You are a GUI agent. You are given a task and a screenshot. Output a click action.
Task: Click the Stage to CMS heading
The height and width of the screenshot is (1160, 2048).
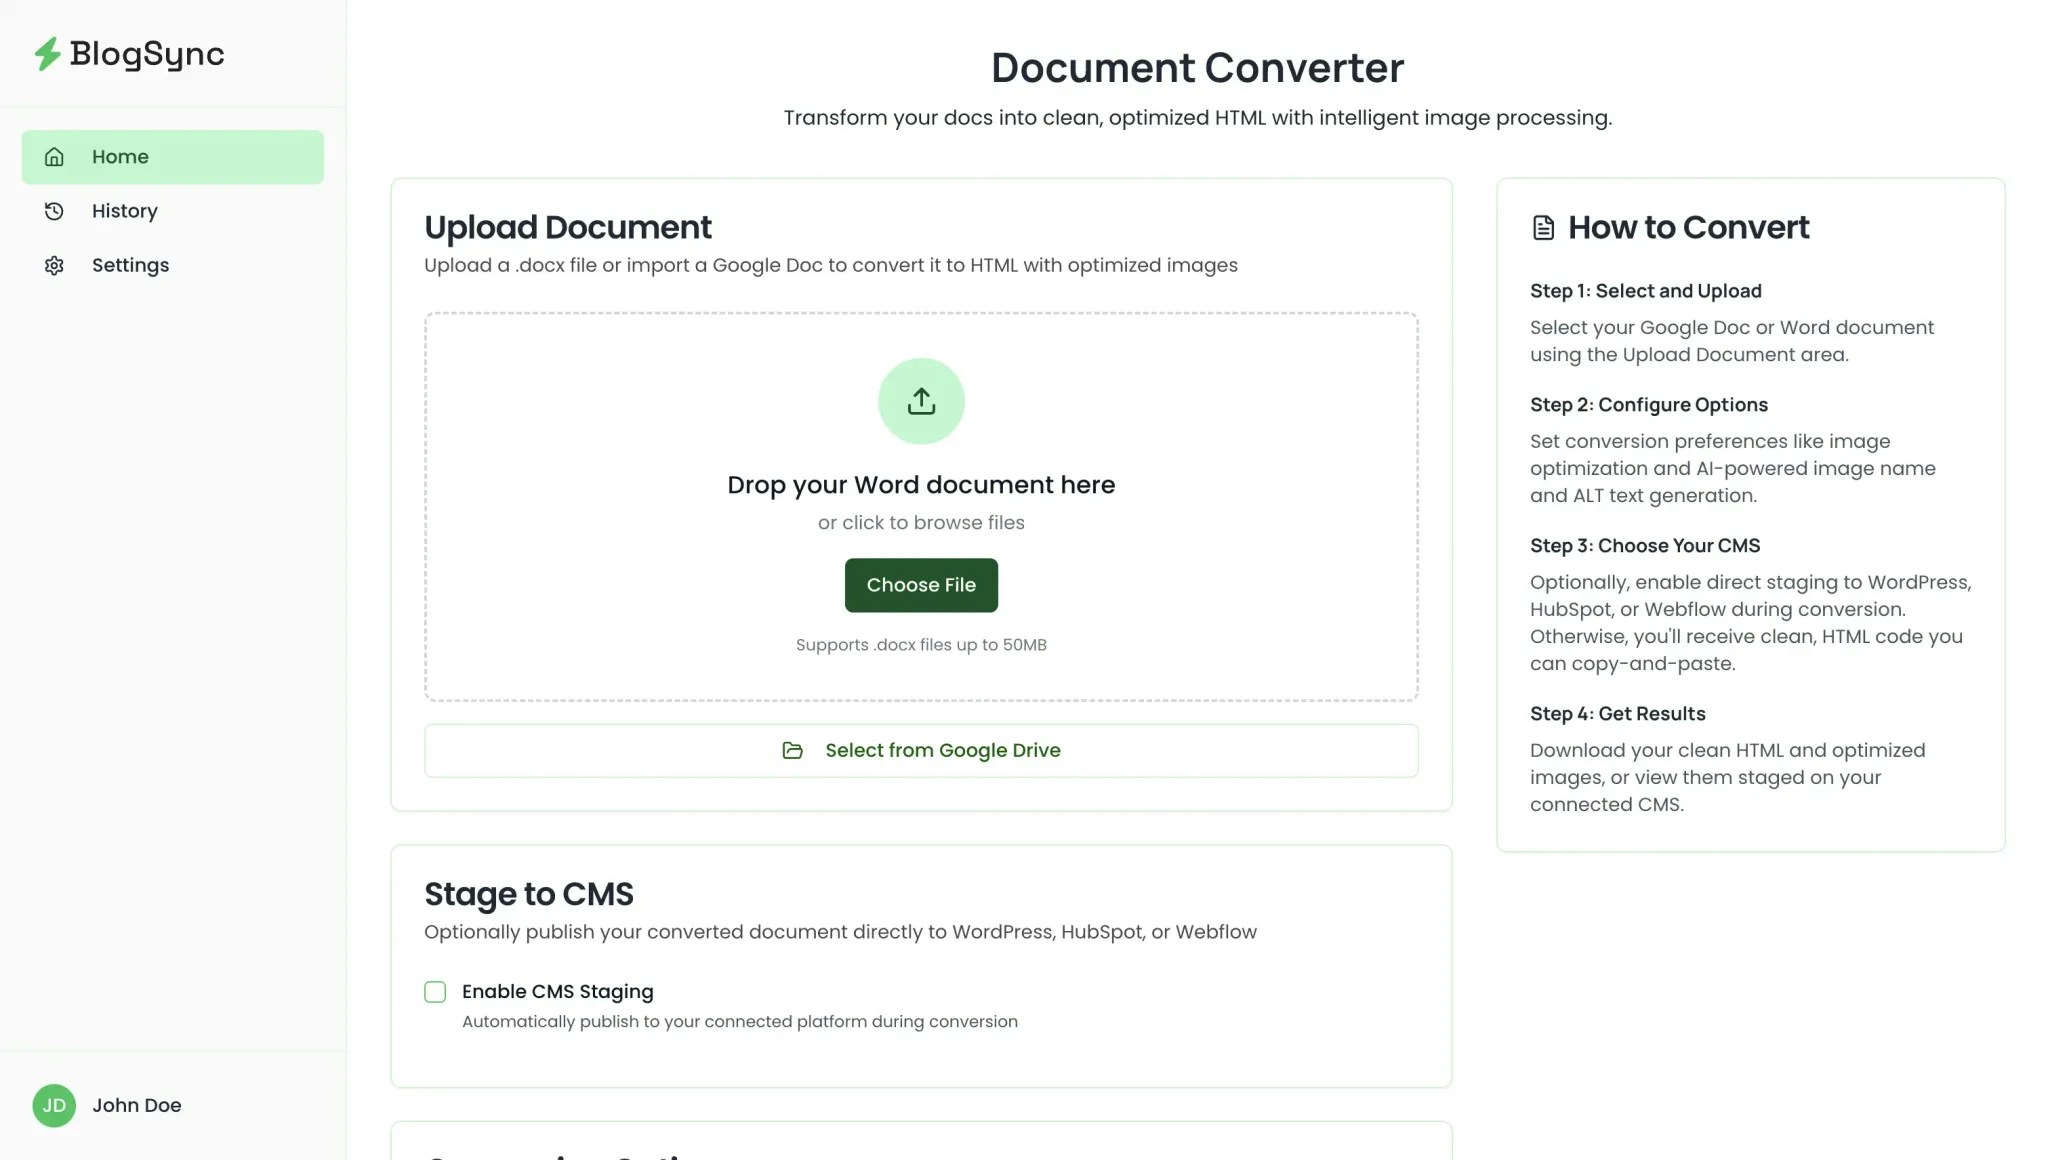pos(528,893)
